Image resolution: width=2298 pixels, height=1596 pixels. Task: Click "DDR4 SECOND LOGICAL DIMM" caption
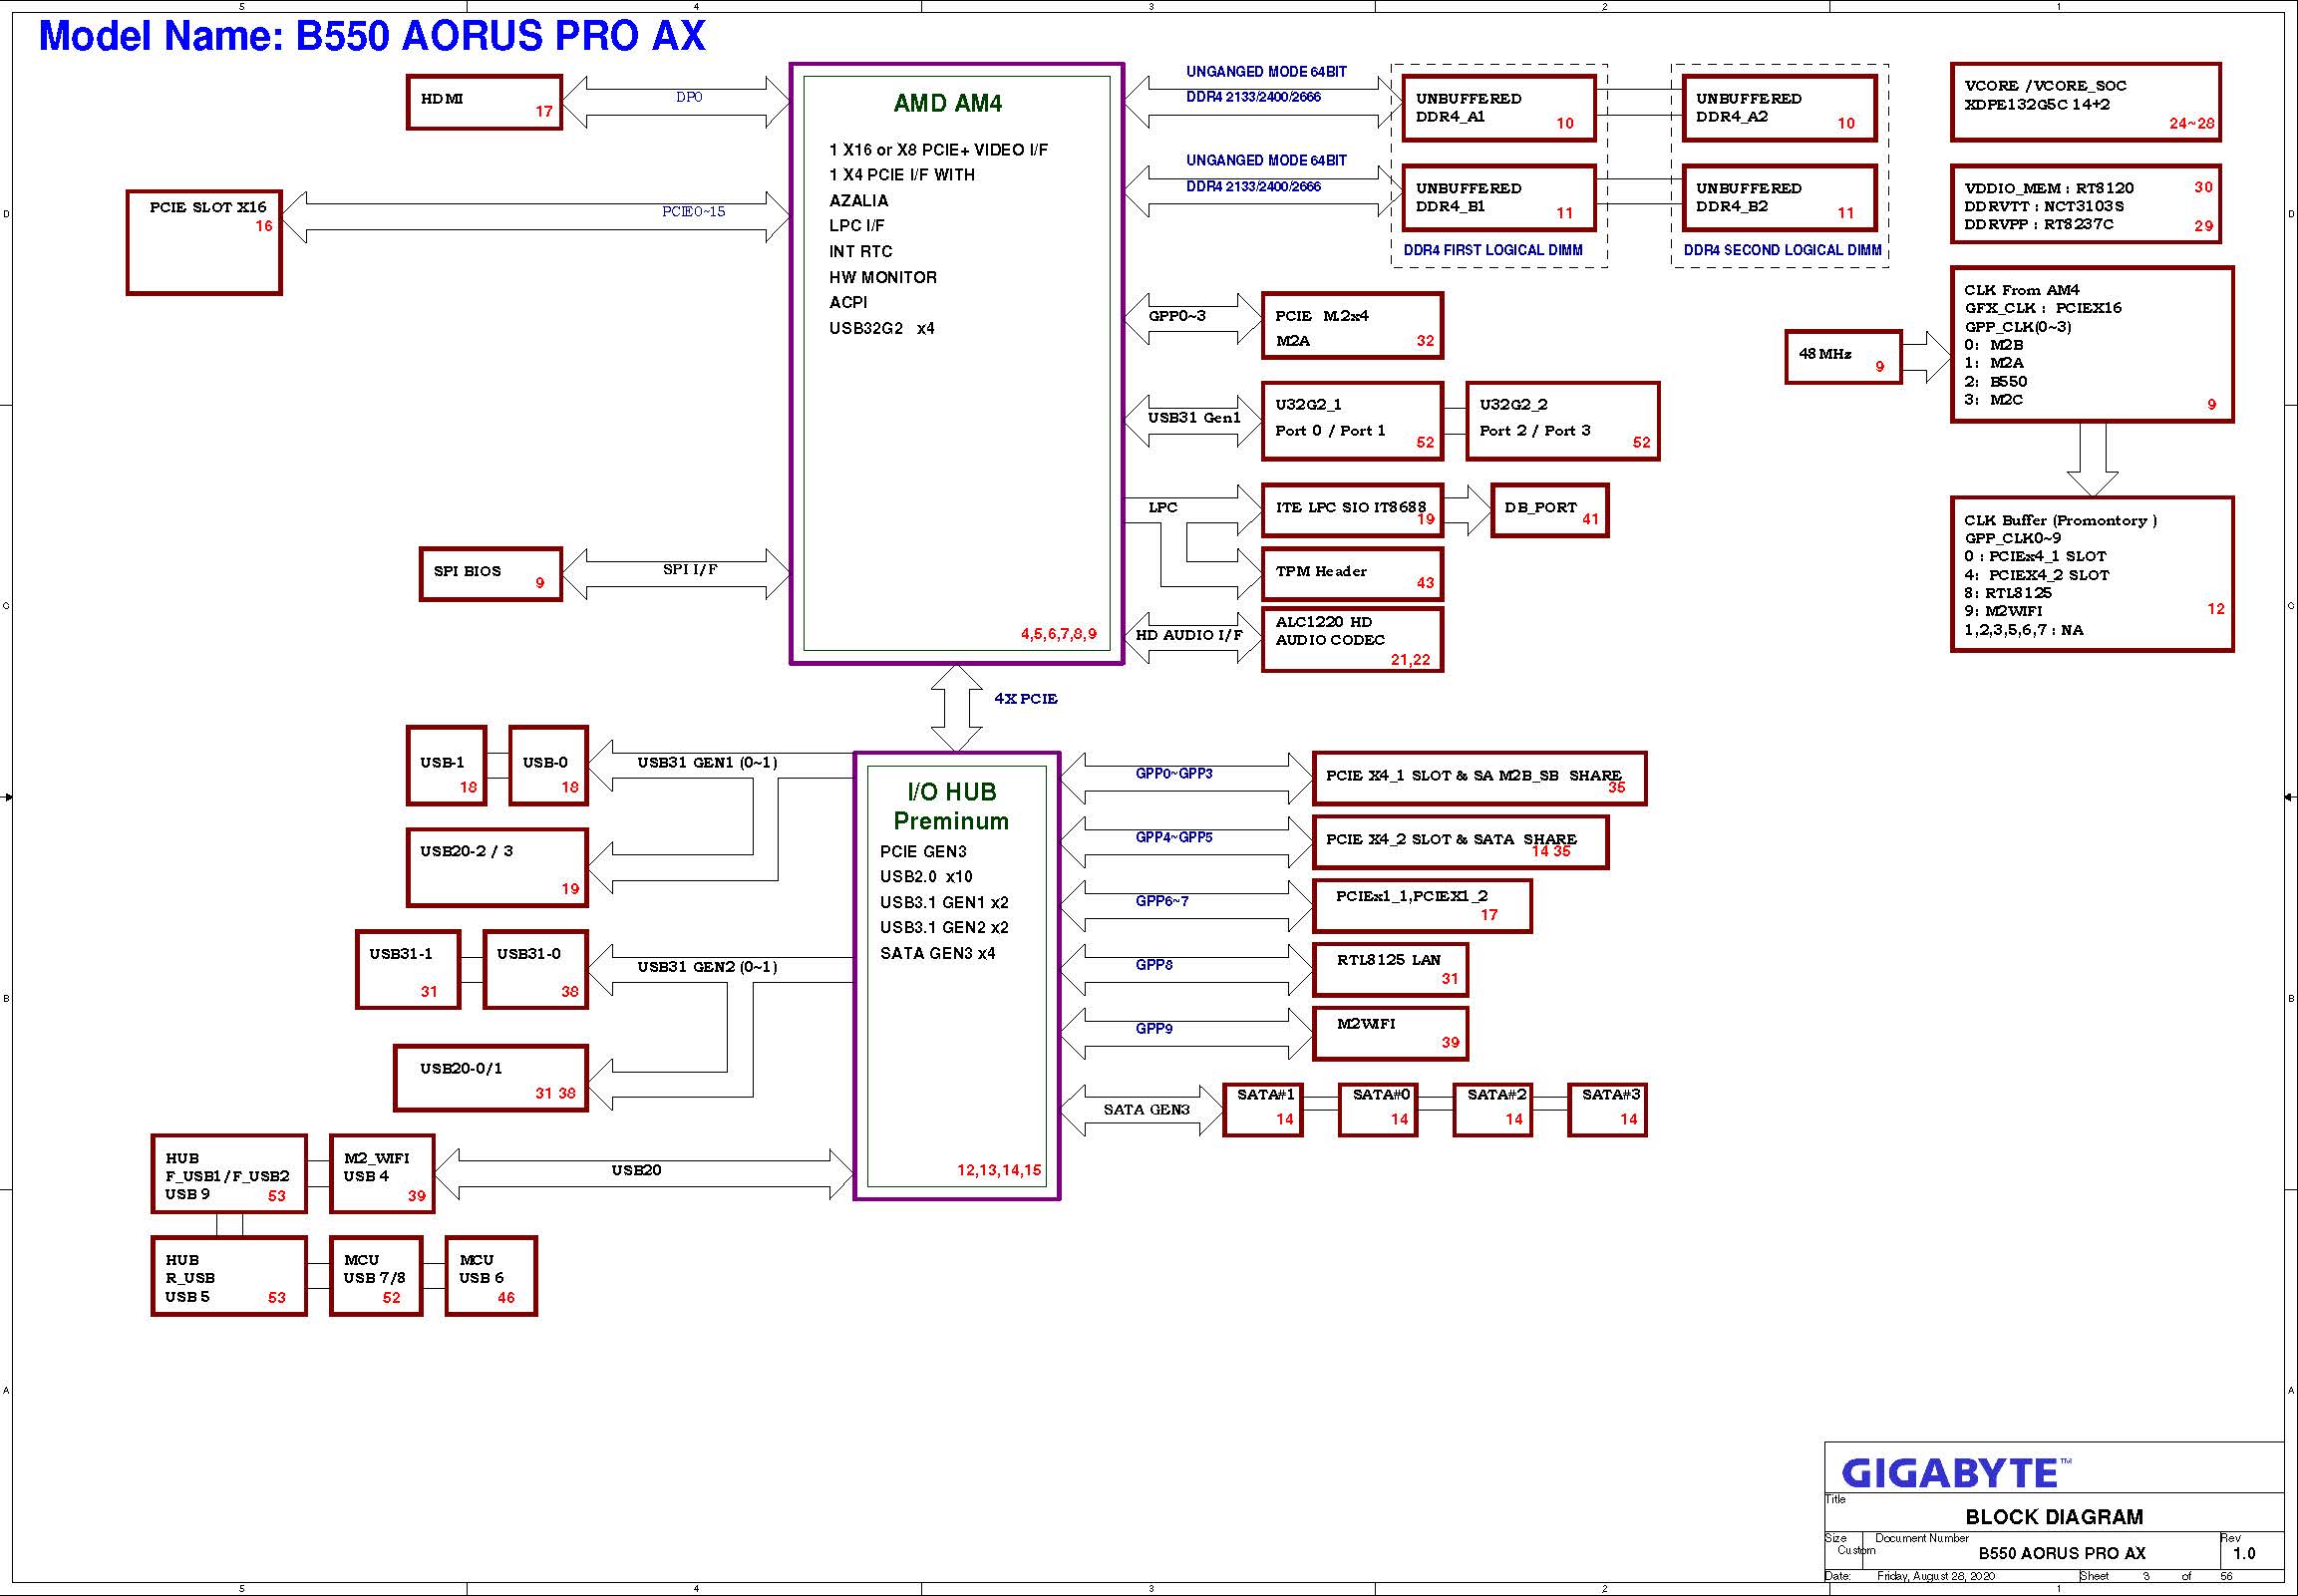coord(1782,250)
